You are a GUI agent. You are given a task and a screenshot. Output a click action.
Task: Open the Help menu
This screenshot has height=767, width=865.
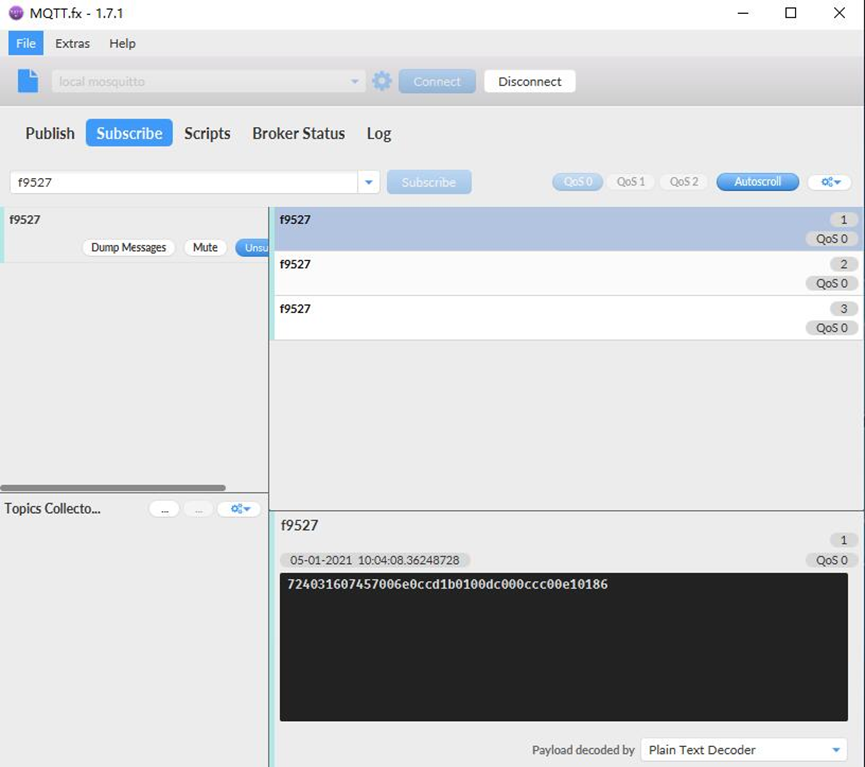[122, 43]
